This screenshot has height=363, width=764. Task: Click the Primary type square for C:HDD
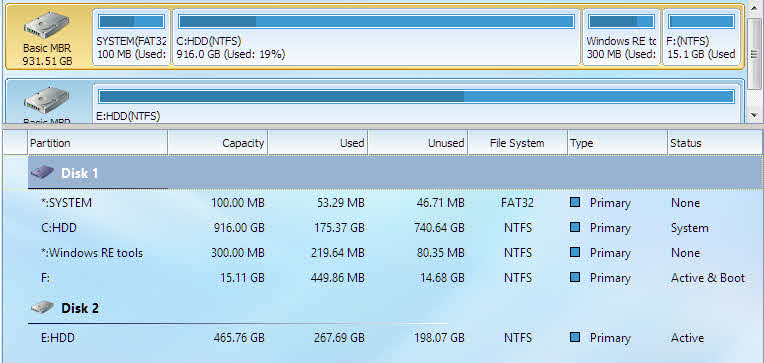coord(575,227)
